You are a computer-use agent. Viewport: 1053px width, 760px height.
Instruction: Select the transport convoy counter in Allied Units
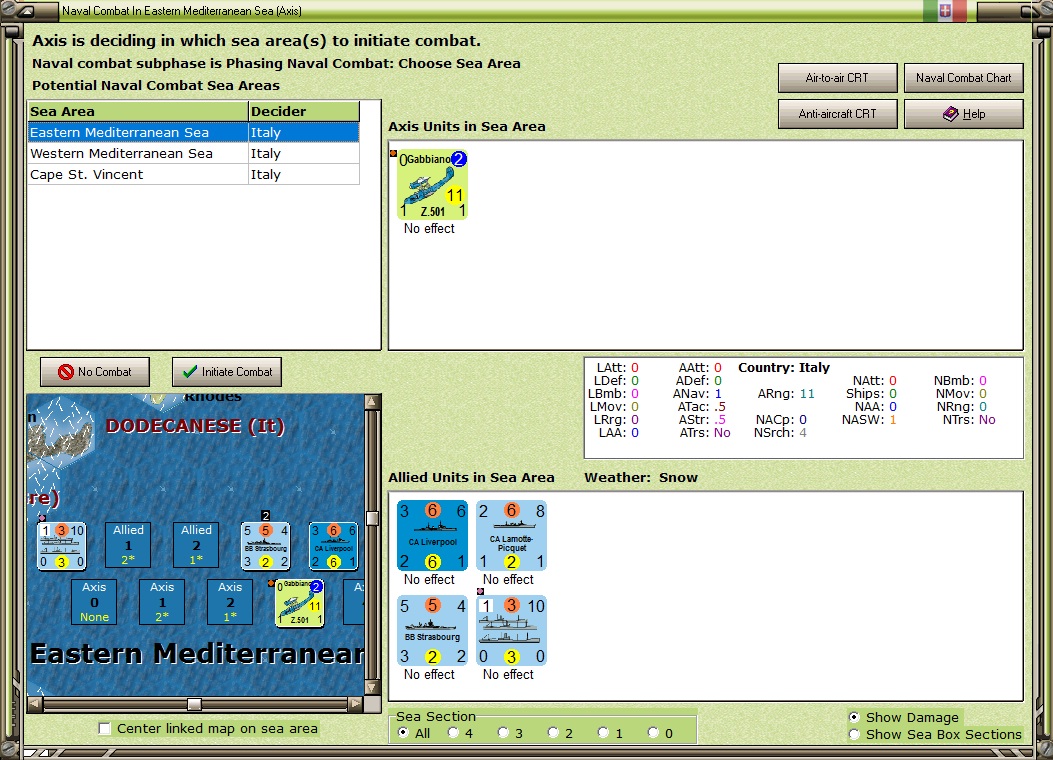[511, 630]
